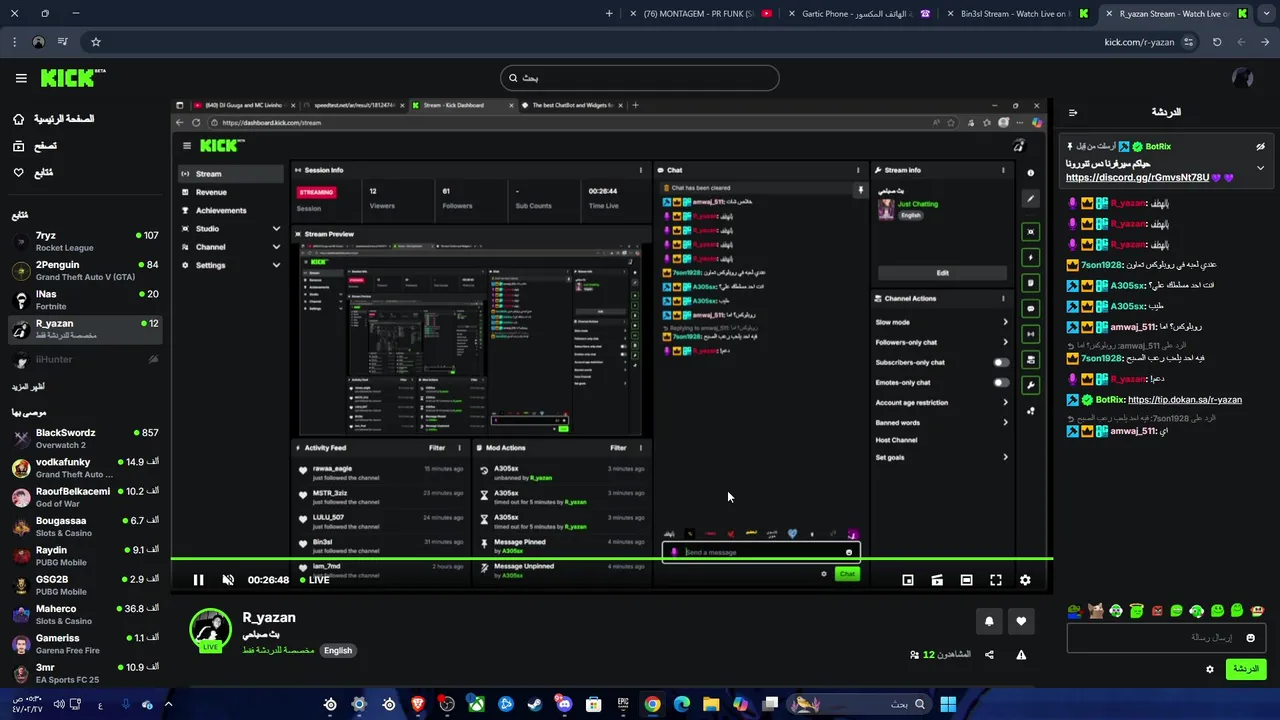Open chat settings gear

click(1210, 669)
